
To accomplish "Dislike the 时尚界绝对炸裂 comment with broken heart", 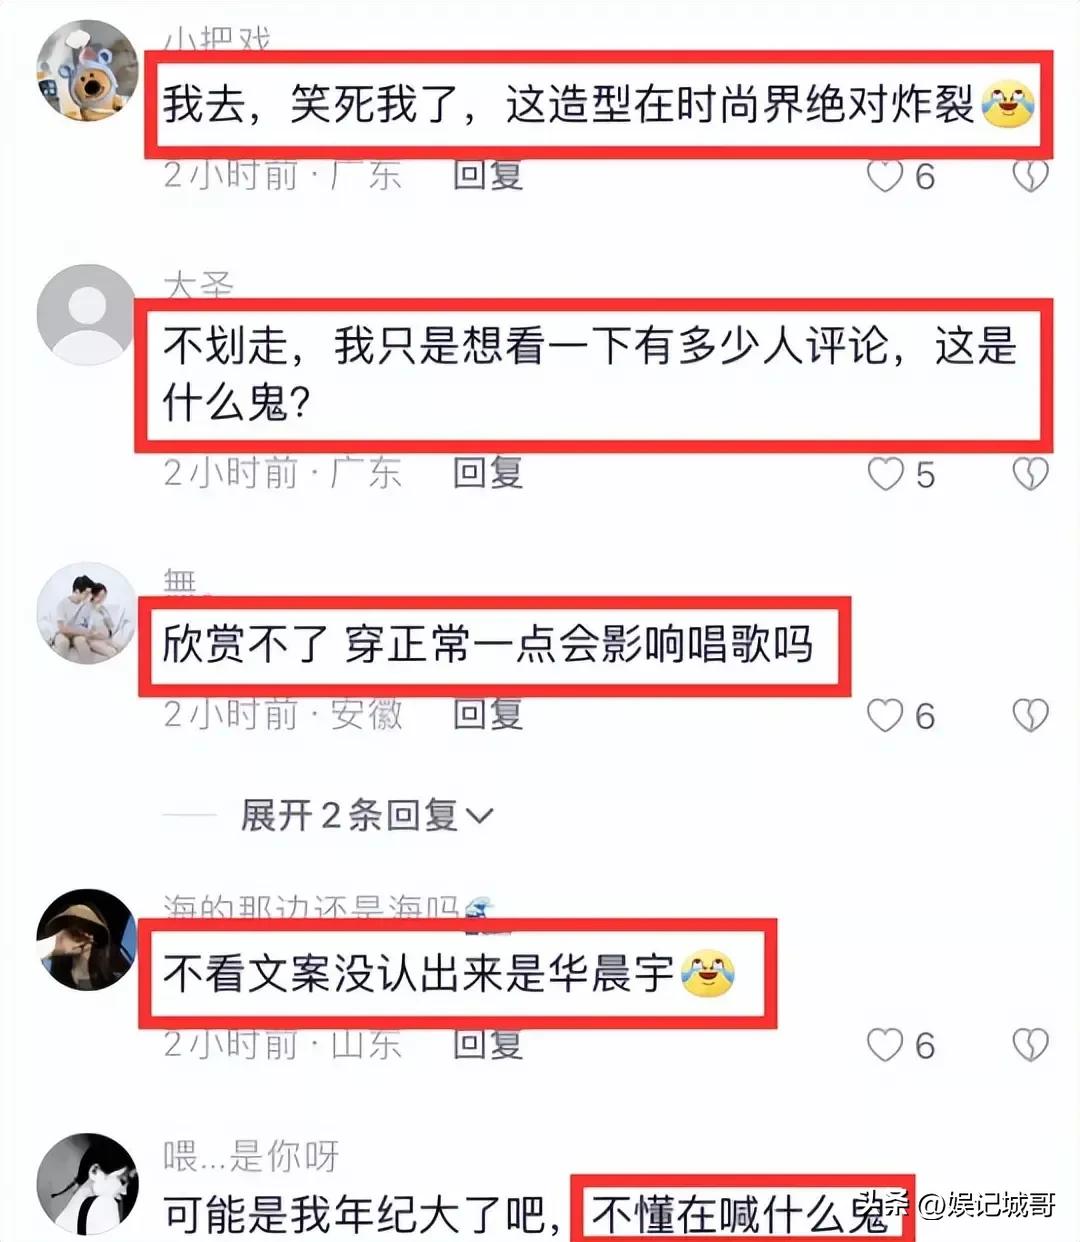I will (1030, 176).
